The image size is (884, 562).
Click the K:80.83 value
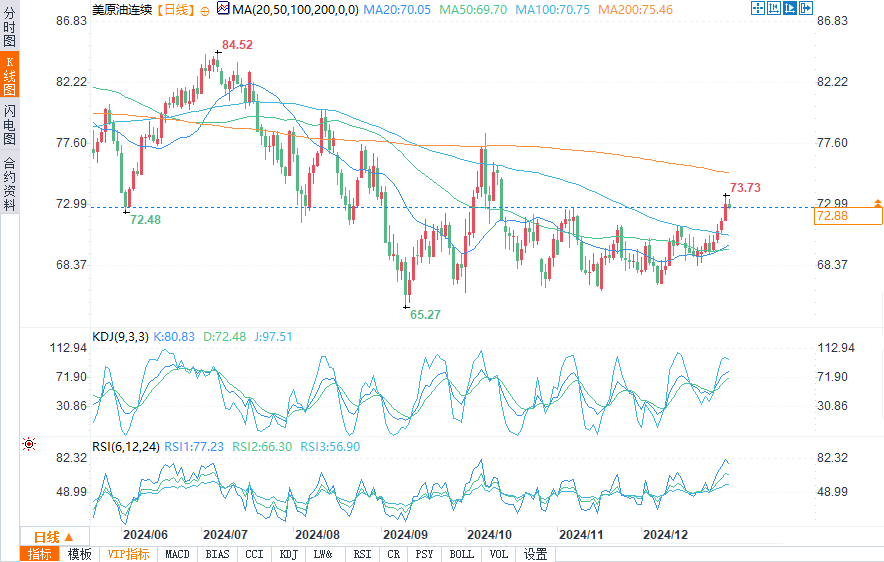pos(174,337)
